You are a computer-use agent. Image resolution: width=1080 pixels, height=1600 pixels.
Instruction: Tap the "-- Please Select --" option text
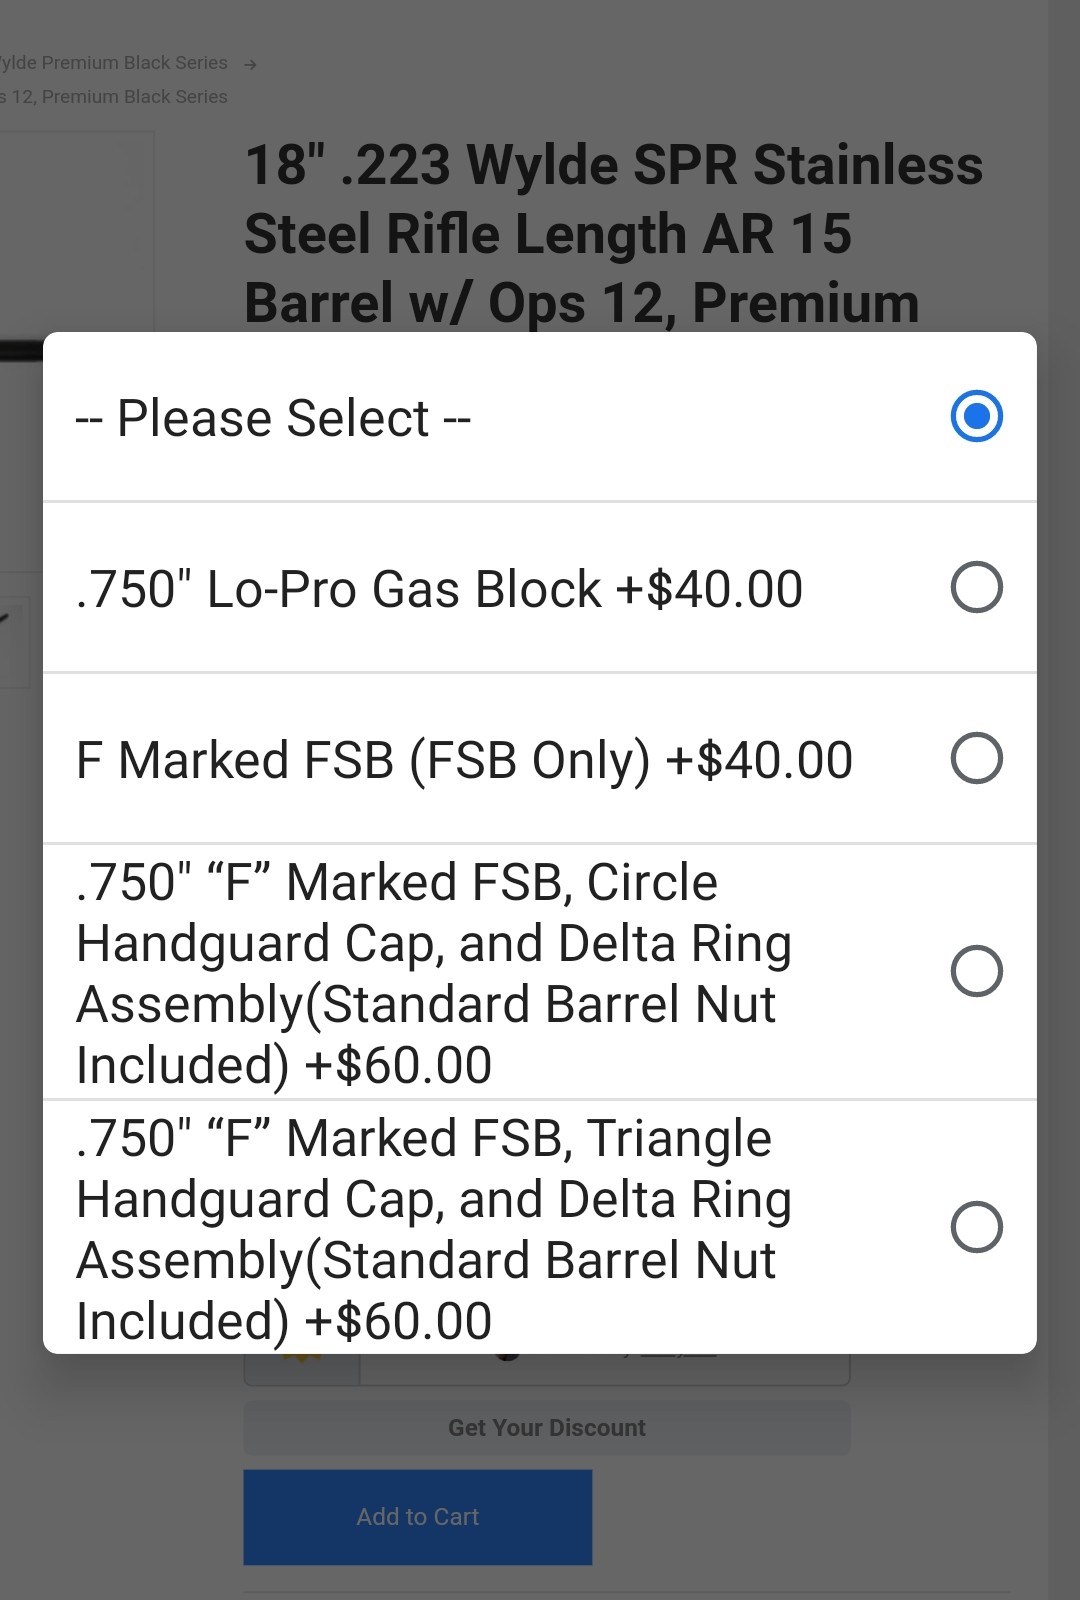[x=273, y=418]
